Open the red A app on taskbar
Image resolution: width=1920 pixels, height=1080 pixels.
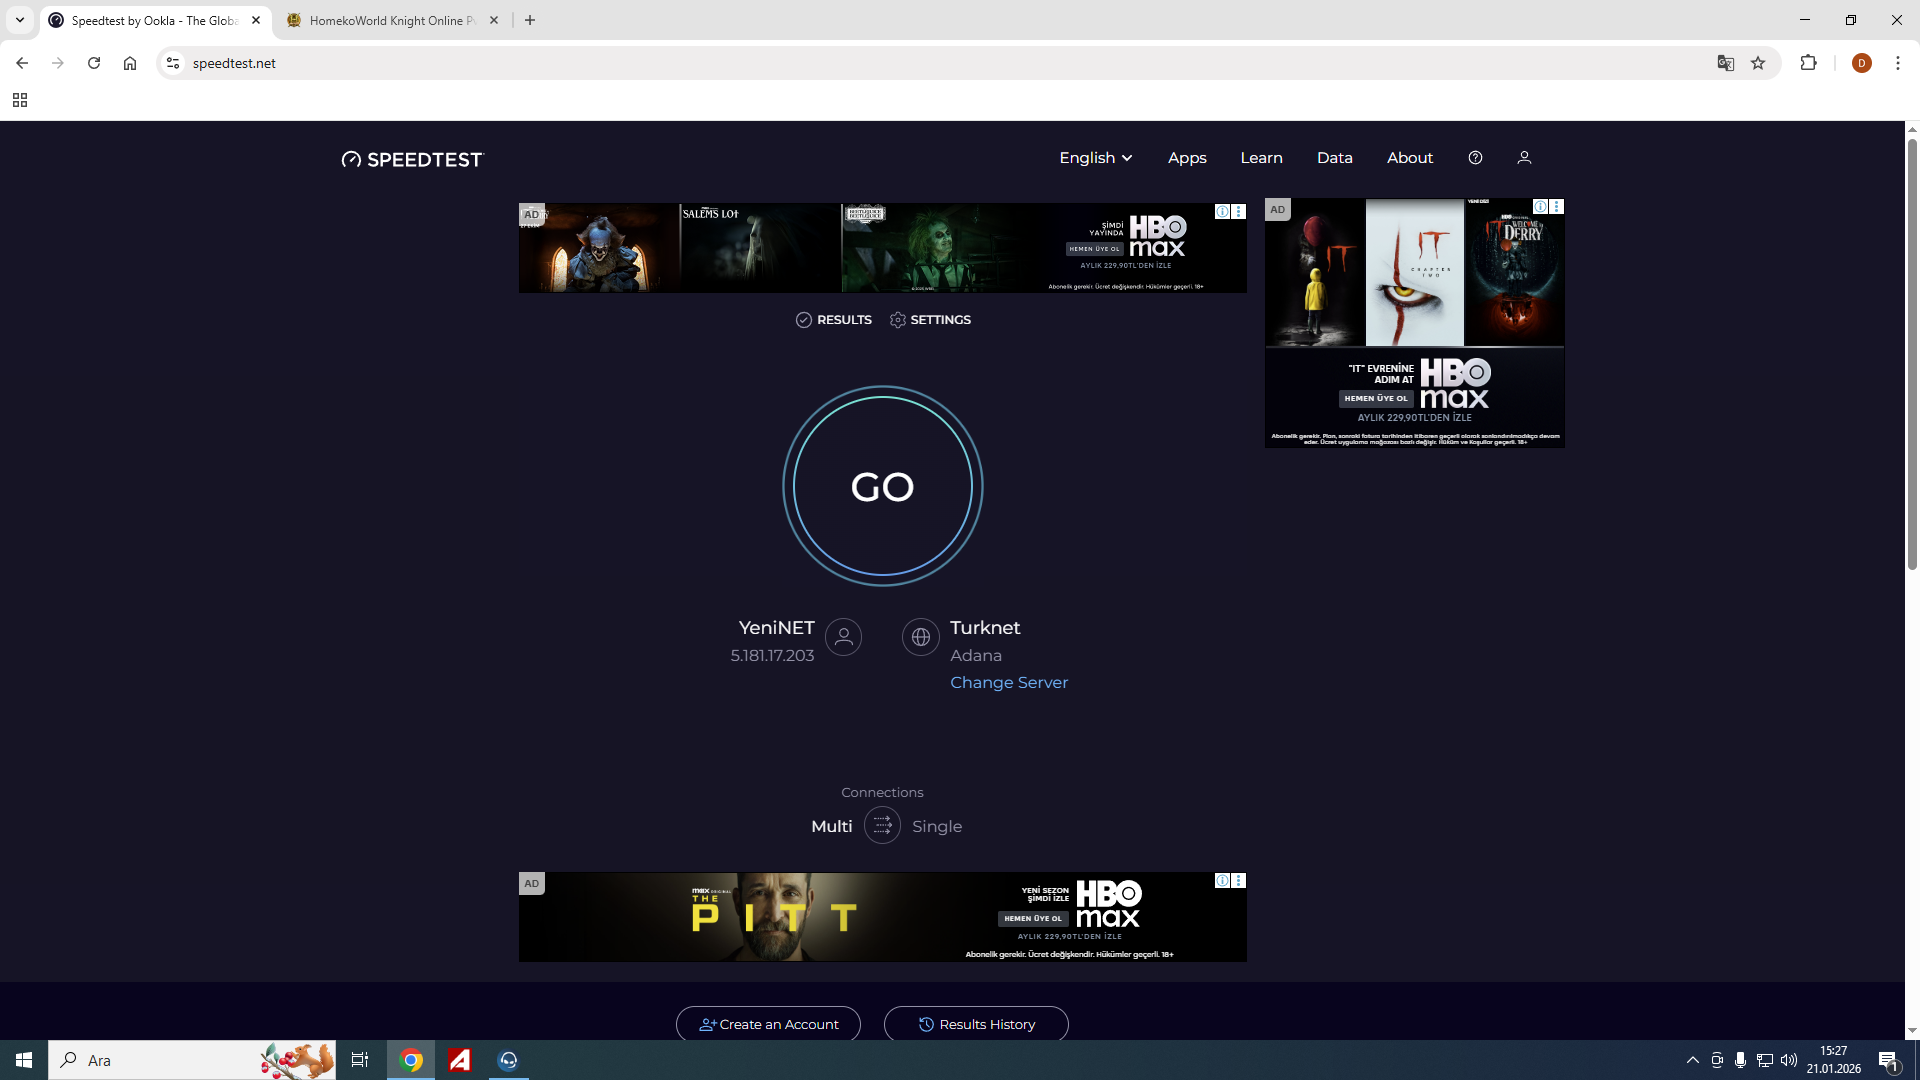pyautogui.click(x=460, y=1060)
